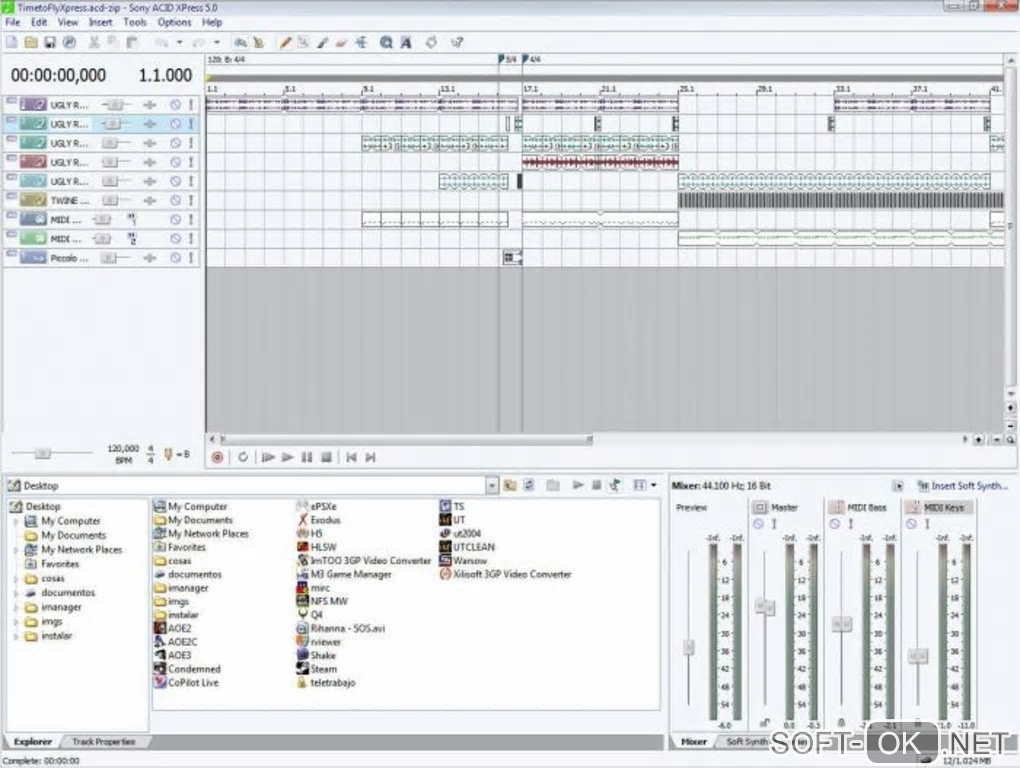Create a new project via toolbar icon
The image size is (1020, 768).
pos(12,42)
